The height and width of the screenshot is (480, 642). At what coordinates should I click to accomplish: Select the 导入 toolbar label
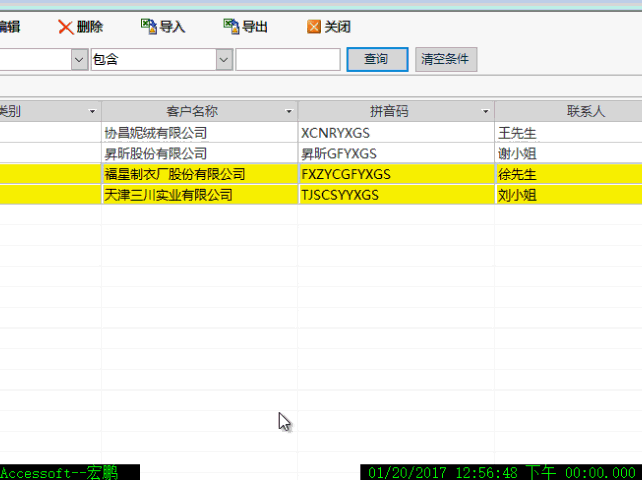point(172,27)
